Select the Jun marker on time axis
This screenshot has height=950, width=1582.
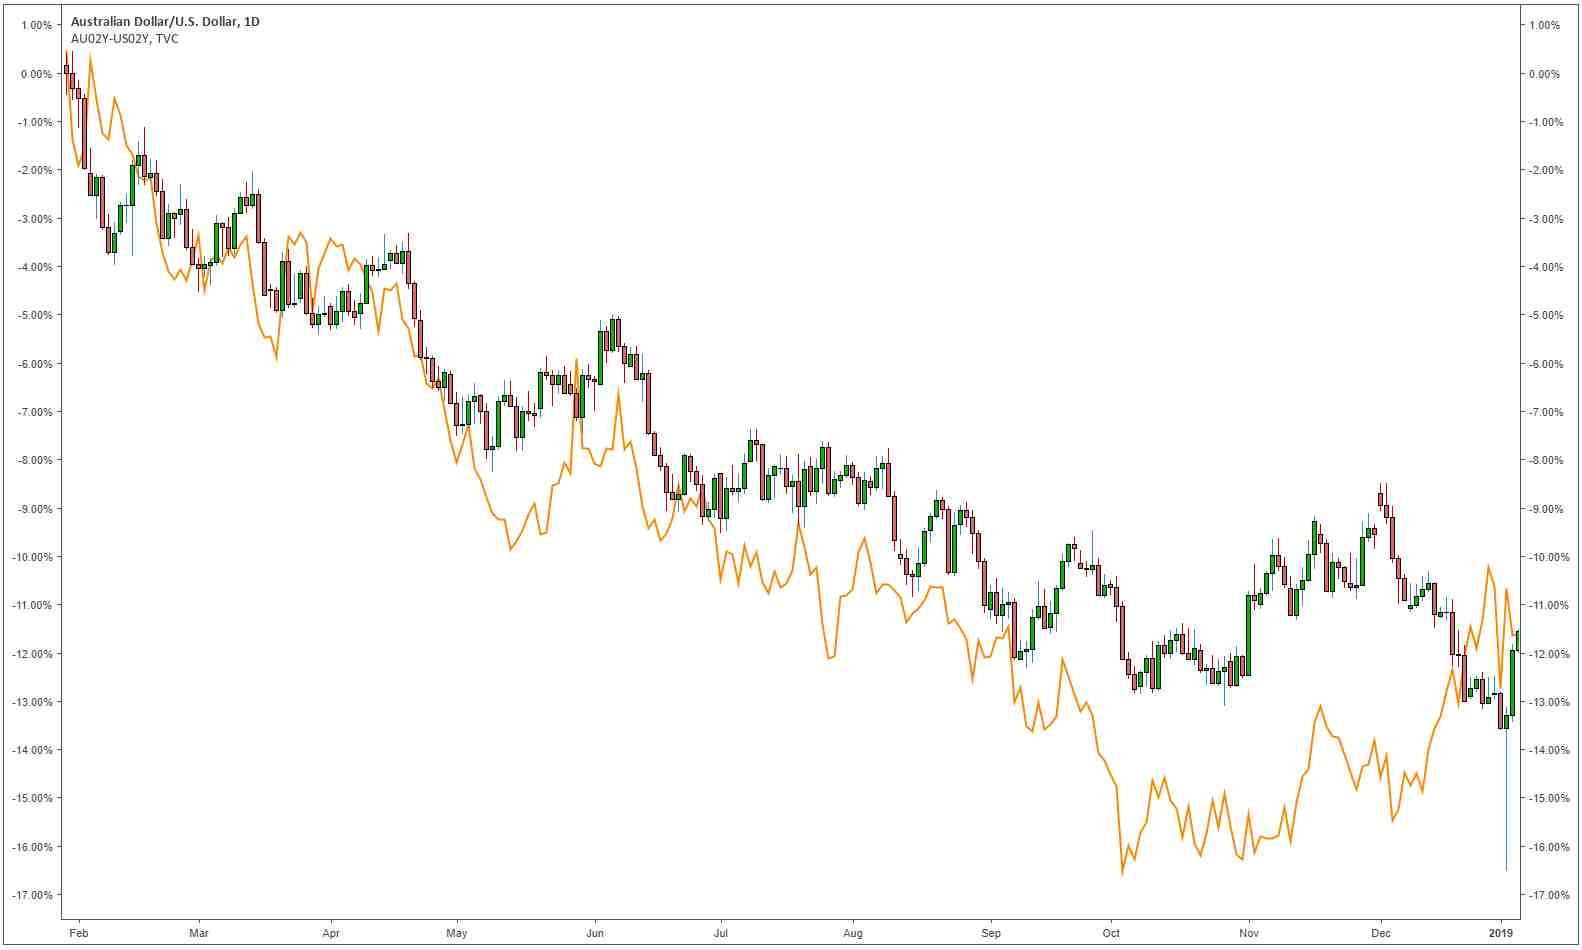[x=595, y=933]
